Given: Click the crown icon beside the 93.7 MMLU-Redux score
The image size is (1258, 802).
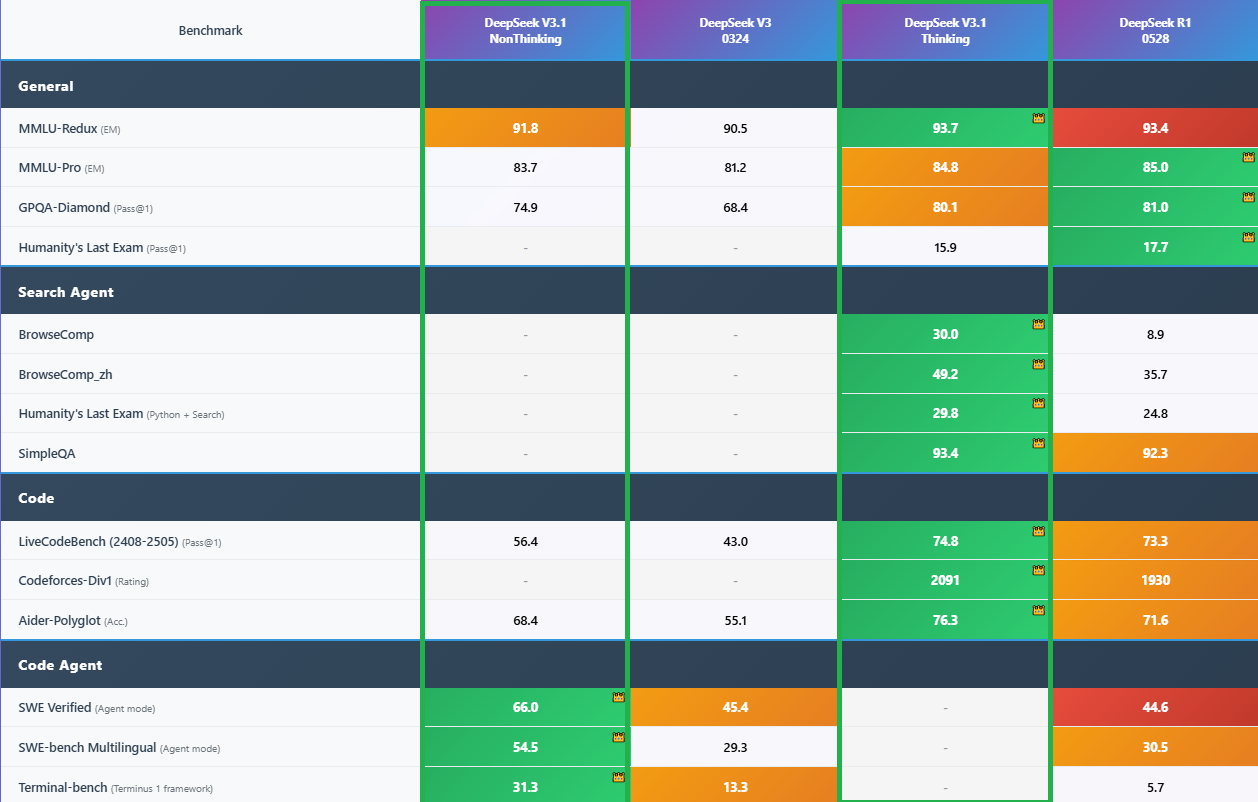Looking at the screenshot, I should pyautogui.click(x=1038, y=118).
